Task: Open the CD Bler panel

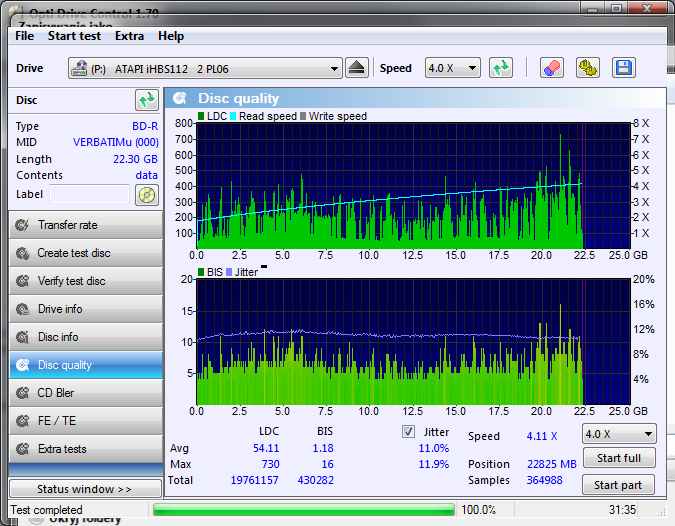Action: [x=86, y=393]
